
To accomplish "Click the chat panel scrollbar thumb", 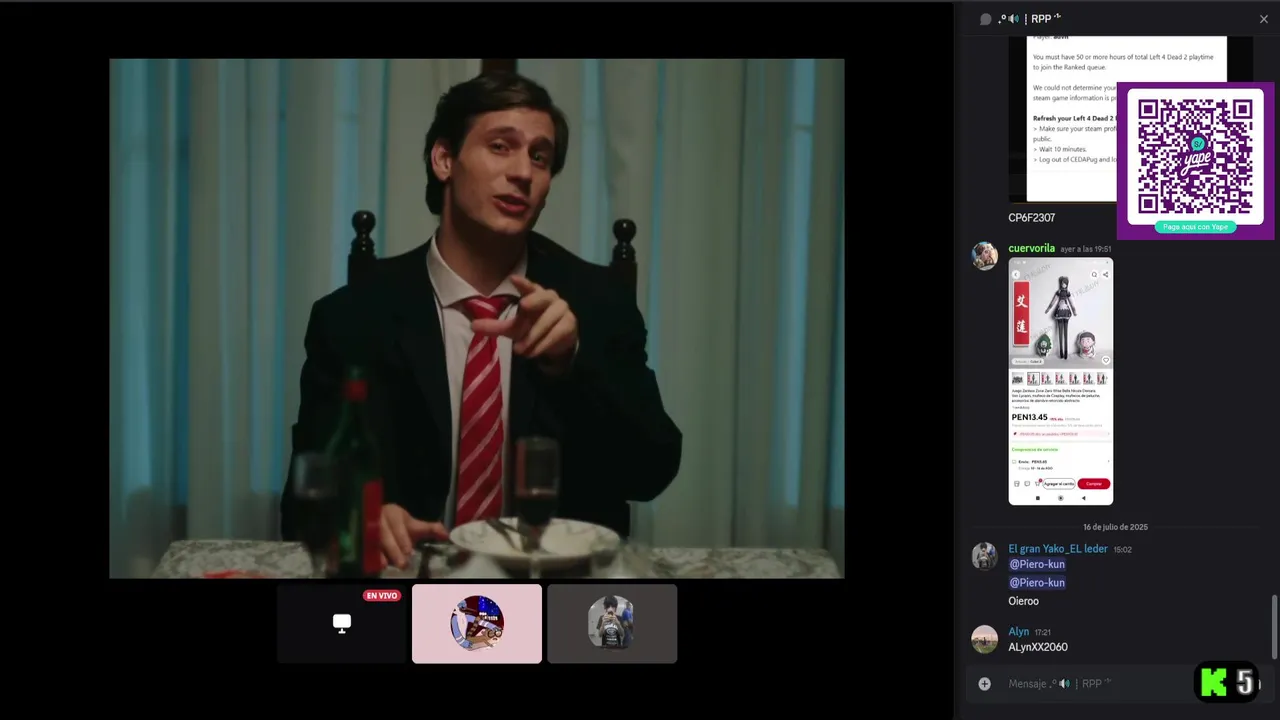I will tap(1274, 627).
